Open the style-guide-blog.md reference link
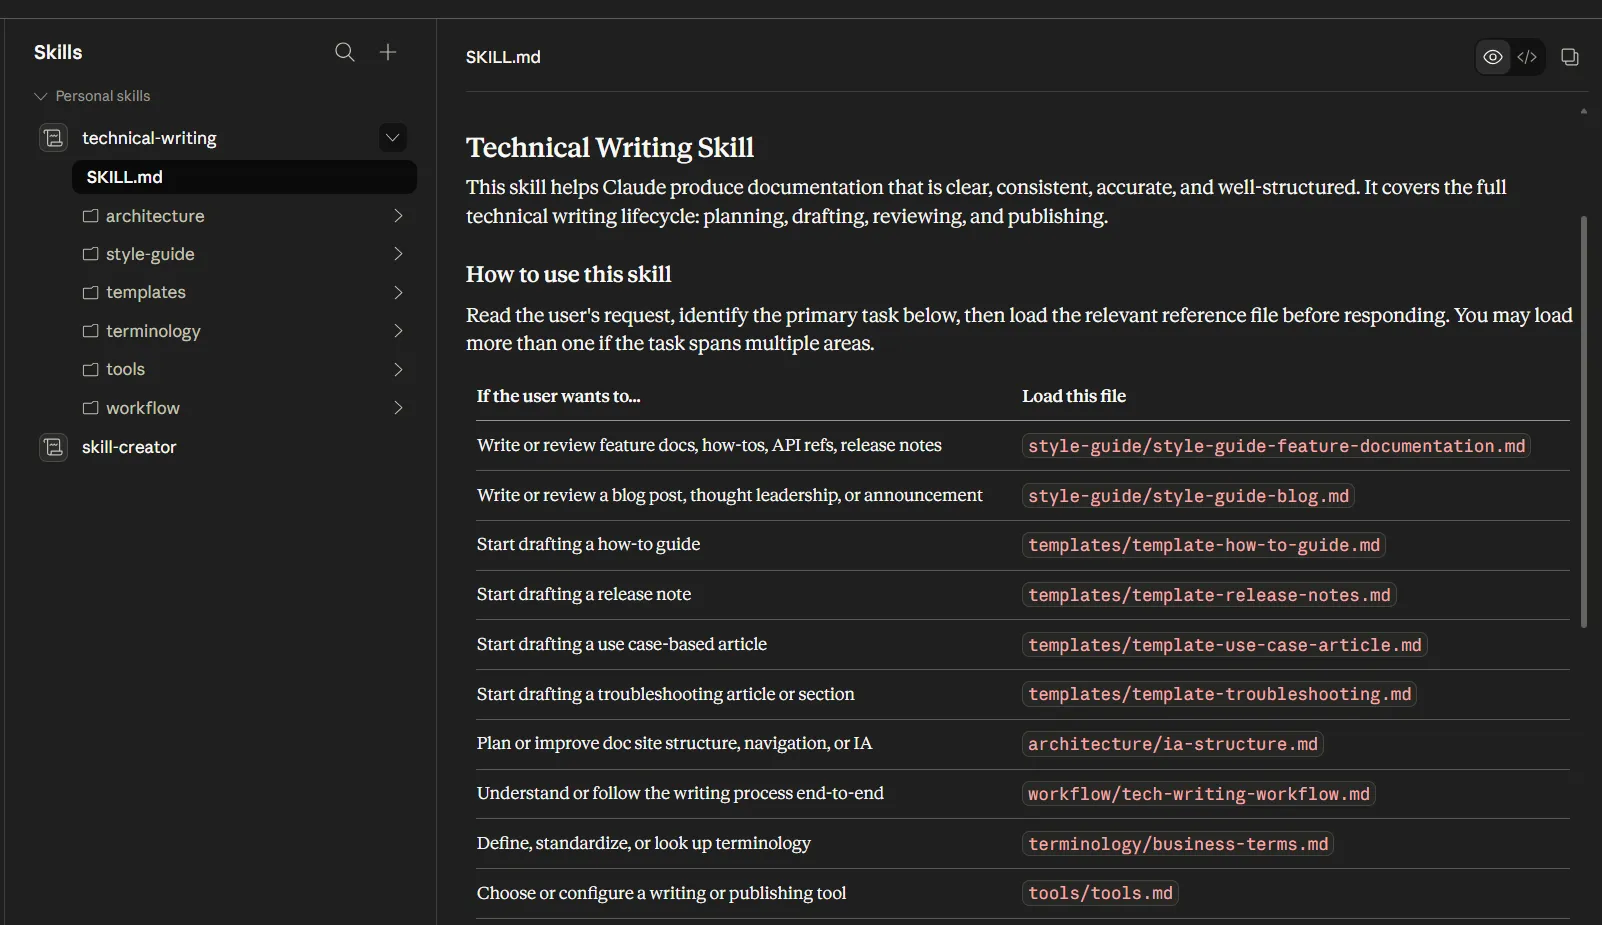The width and height of the screenshot is (1602, 925). (x=1188, y=495)
